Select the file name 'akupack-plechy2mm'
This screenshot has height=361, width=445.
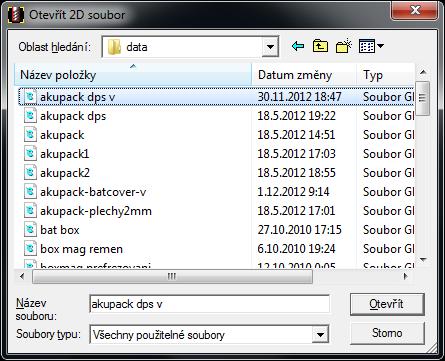96,211
